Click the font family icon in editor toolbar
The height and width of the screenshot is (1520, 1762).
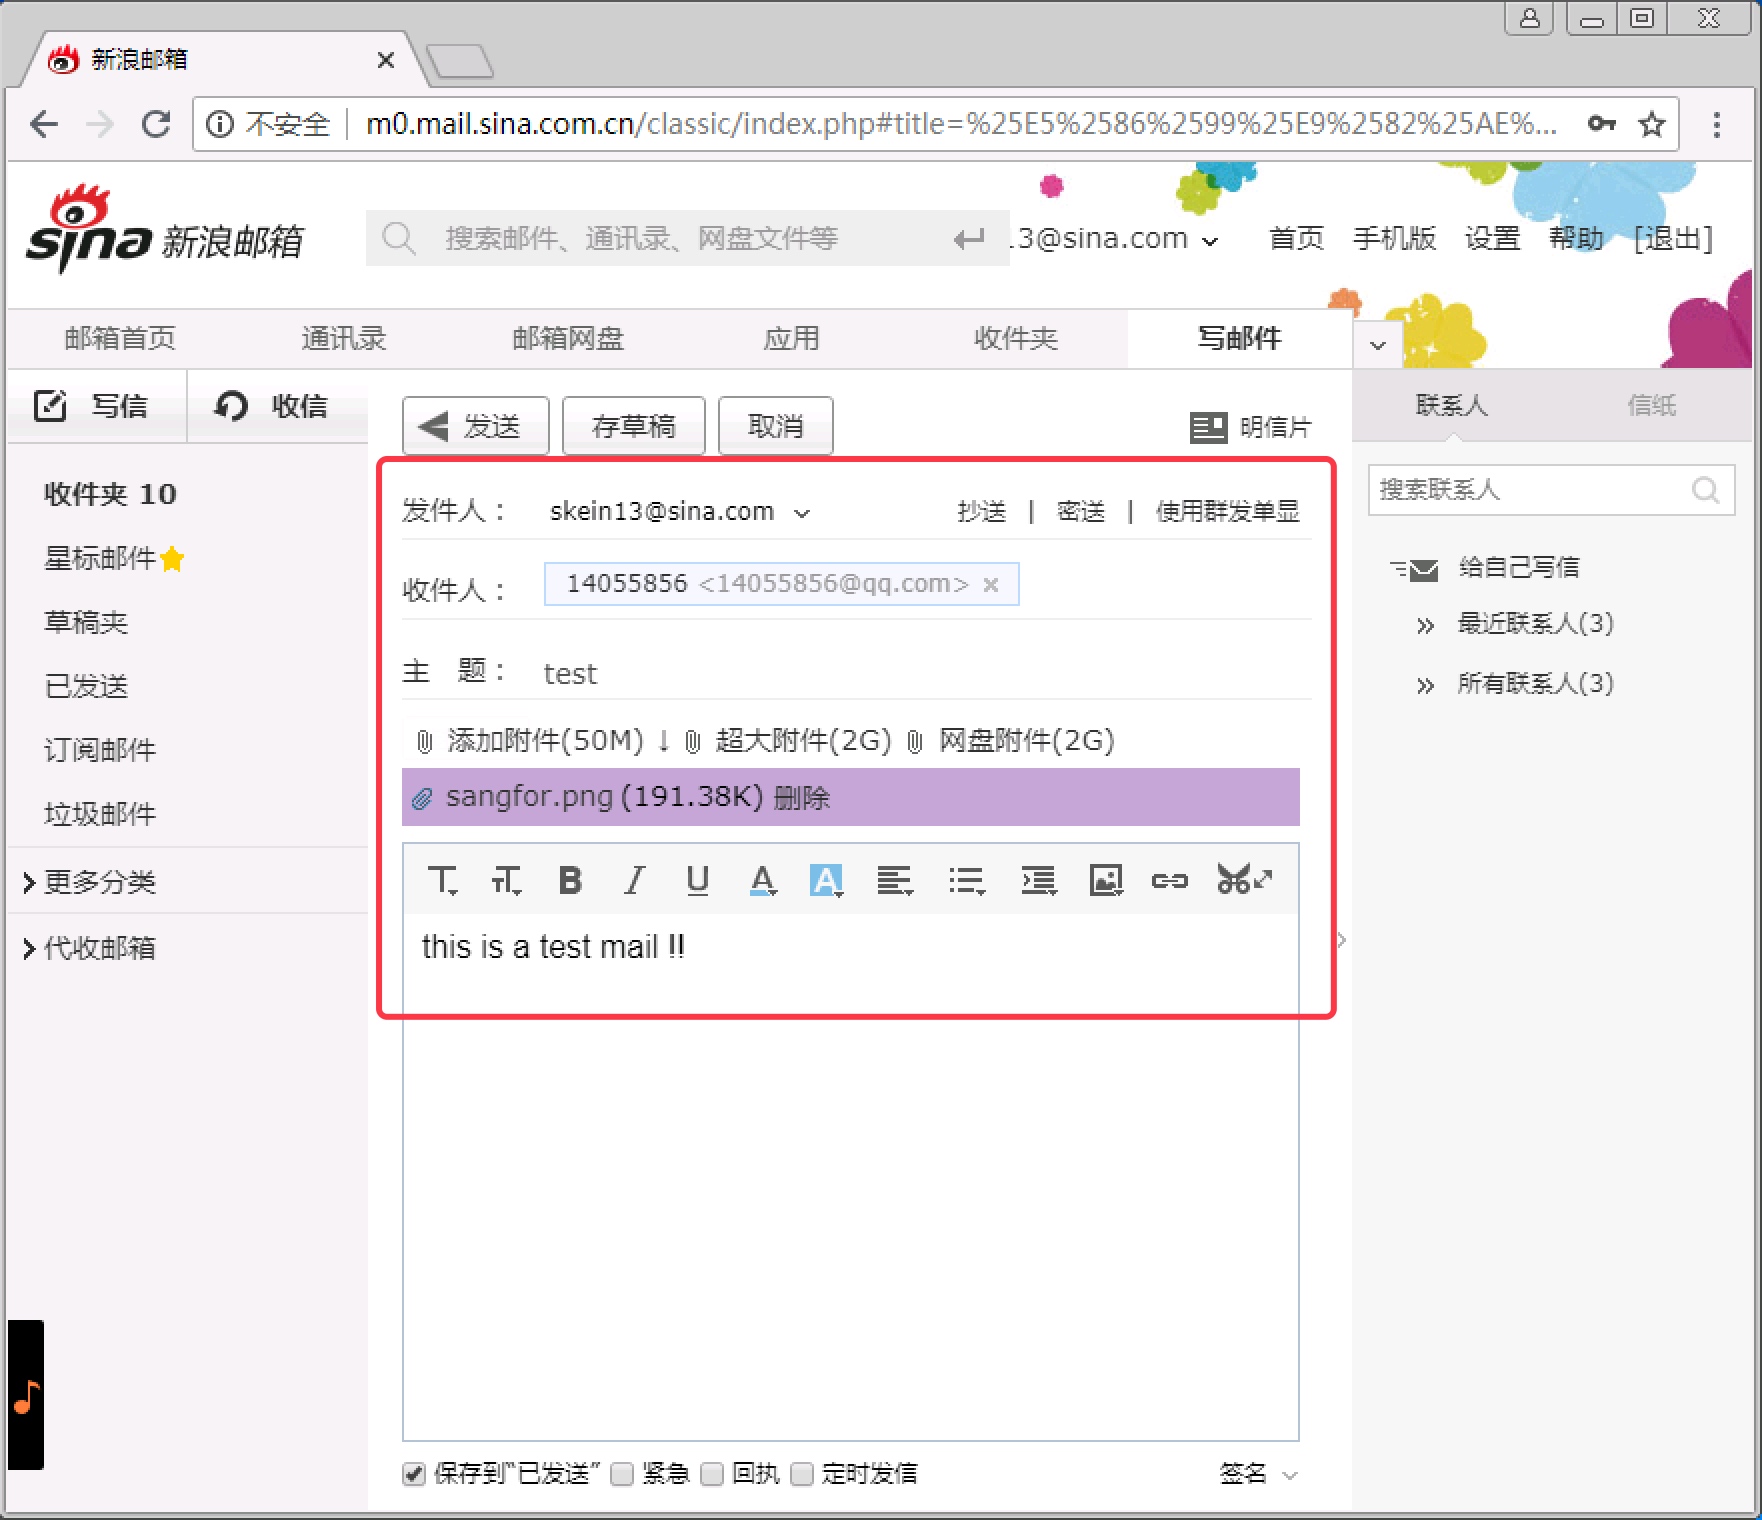pyautogui.click(x=442, y=880)
